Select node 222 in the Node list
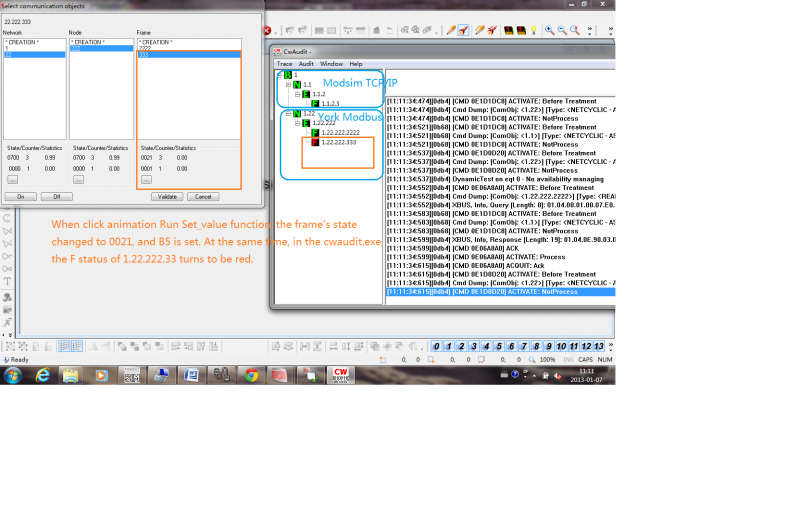The width and height of the screenshot is (800, 530). pos(101,48)
